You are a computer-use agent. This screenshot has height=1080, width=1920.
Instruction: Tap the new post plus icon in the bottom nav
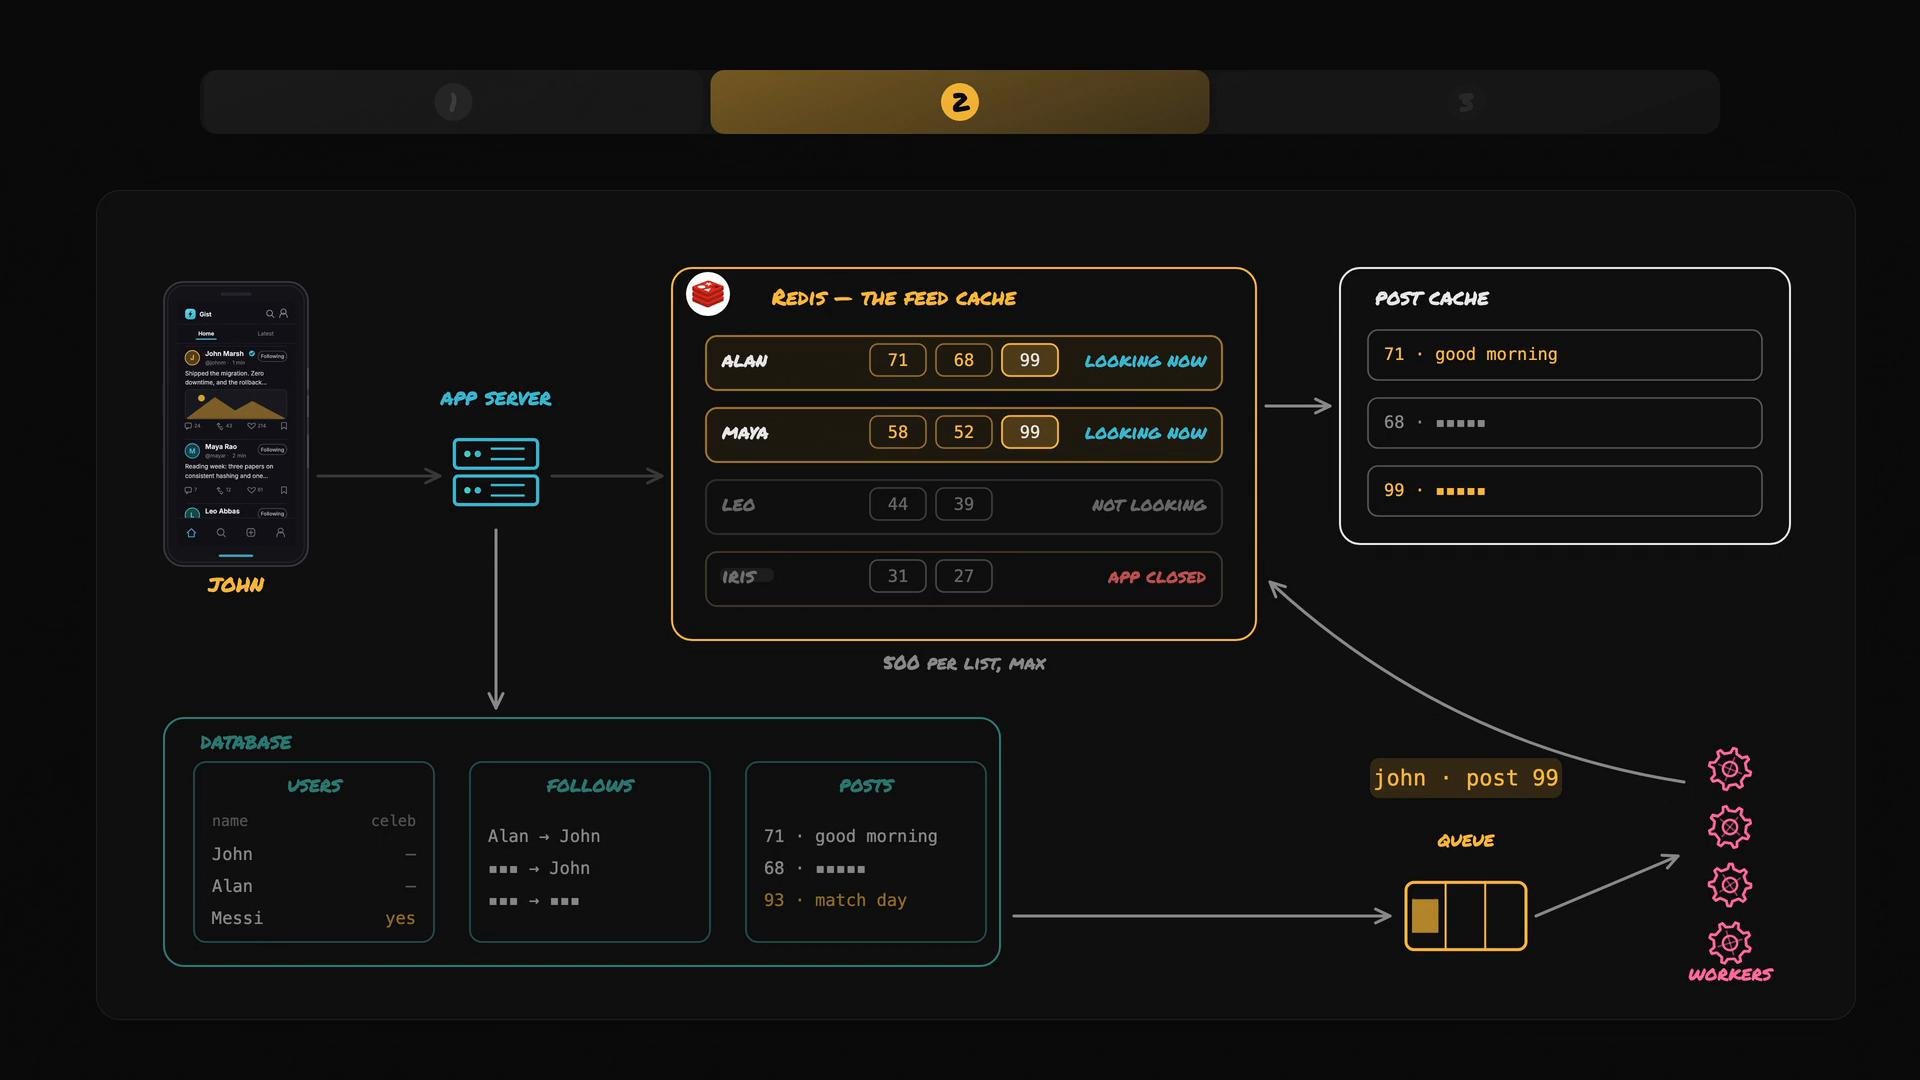click(251, 533)
